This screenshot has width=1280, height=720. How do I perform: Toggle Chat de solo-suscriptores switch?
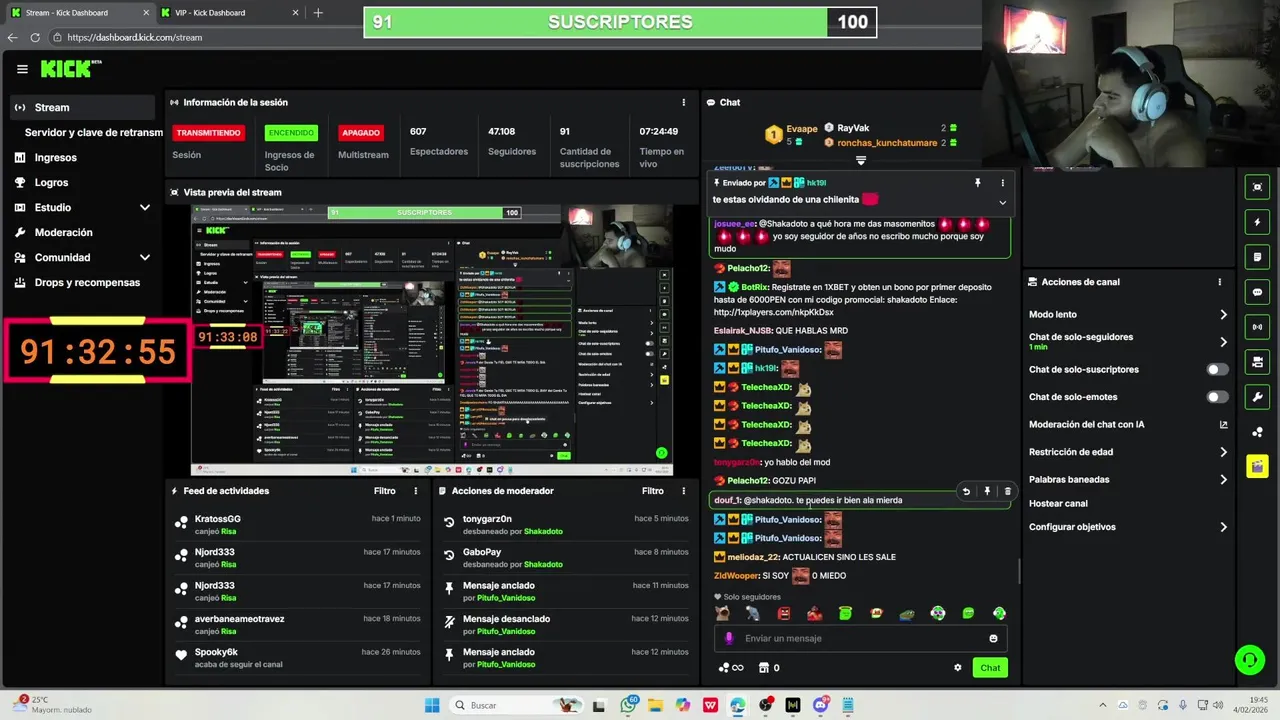[x=1217, y=369]
